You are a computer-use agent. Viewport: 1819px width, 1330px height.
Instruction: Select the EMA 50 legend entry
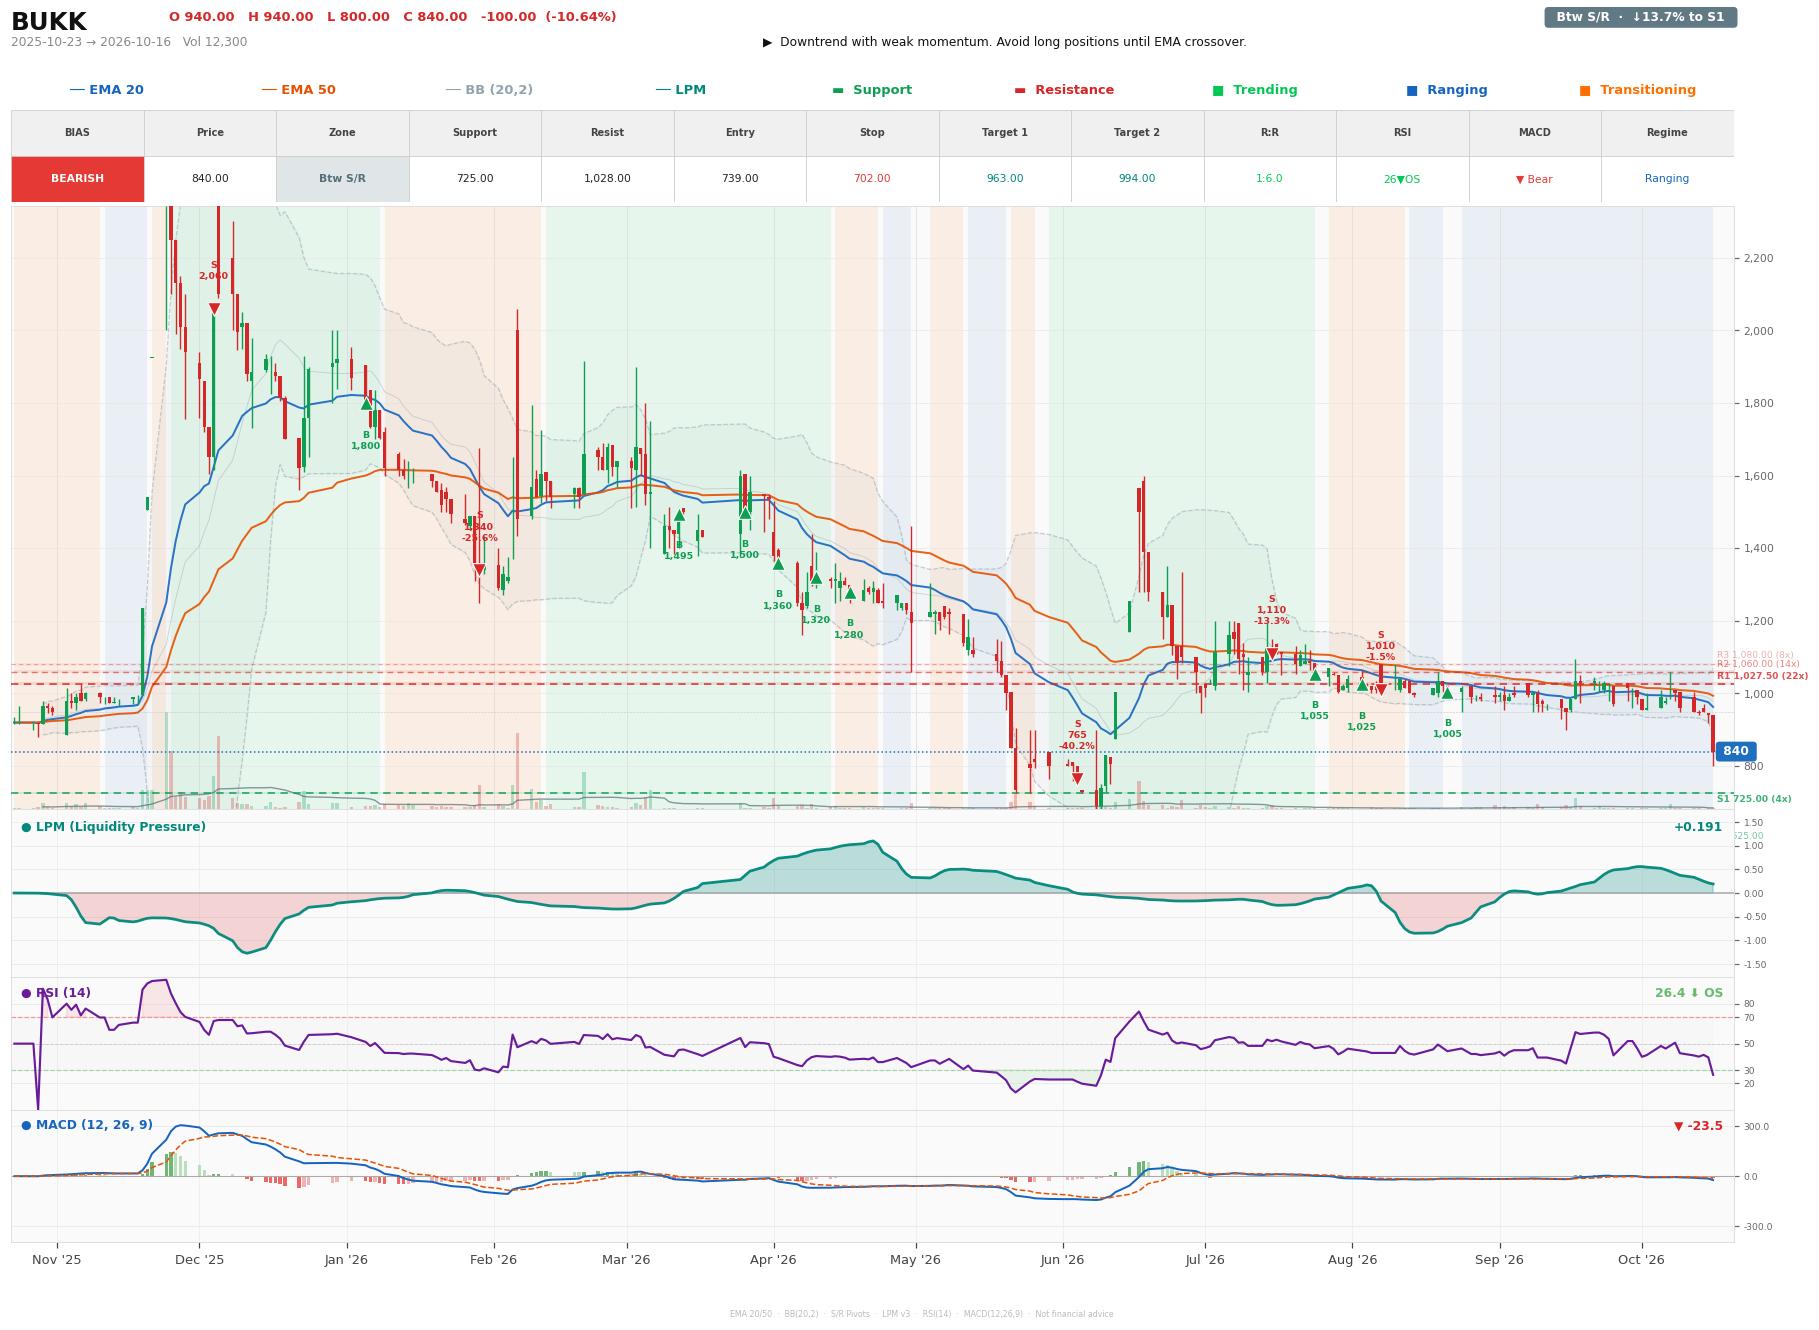click(298, 90)
